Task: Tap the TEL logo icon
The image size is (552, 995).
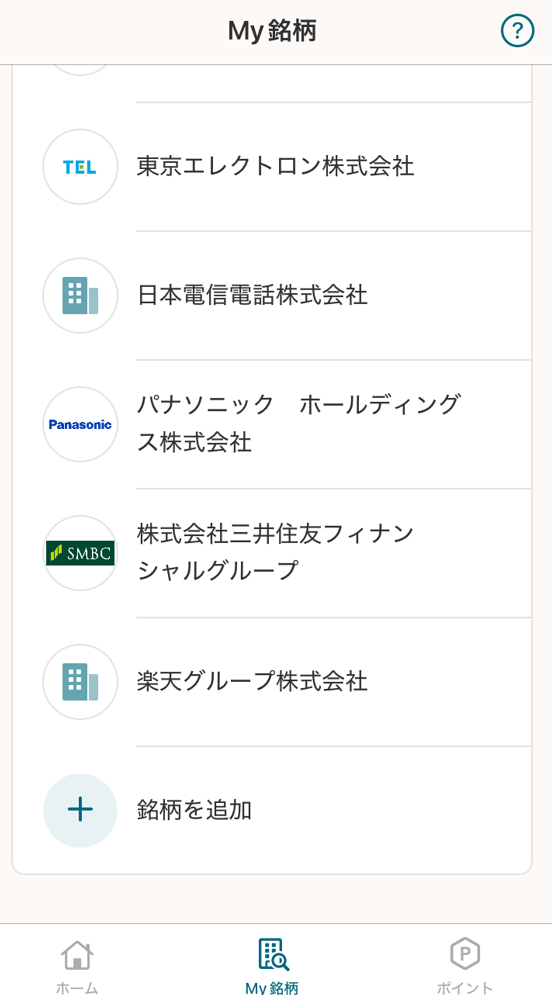Action: pyautogui.click(x=80, y=167)
